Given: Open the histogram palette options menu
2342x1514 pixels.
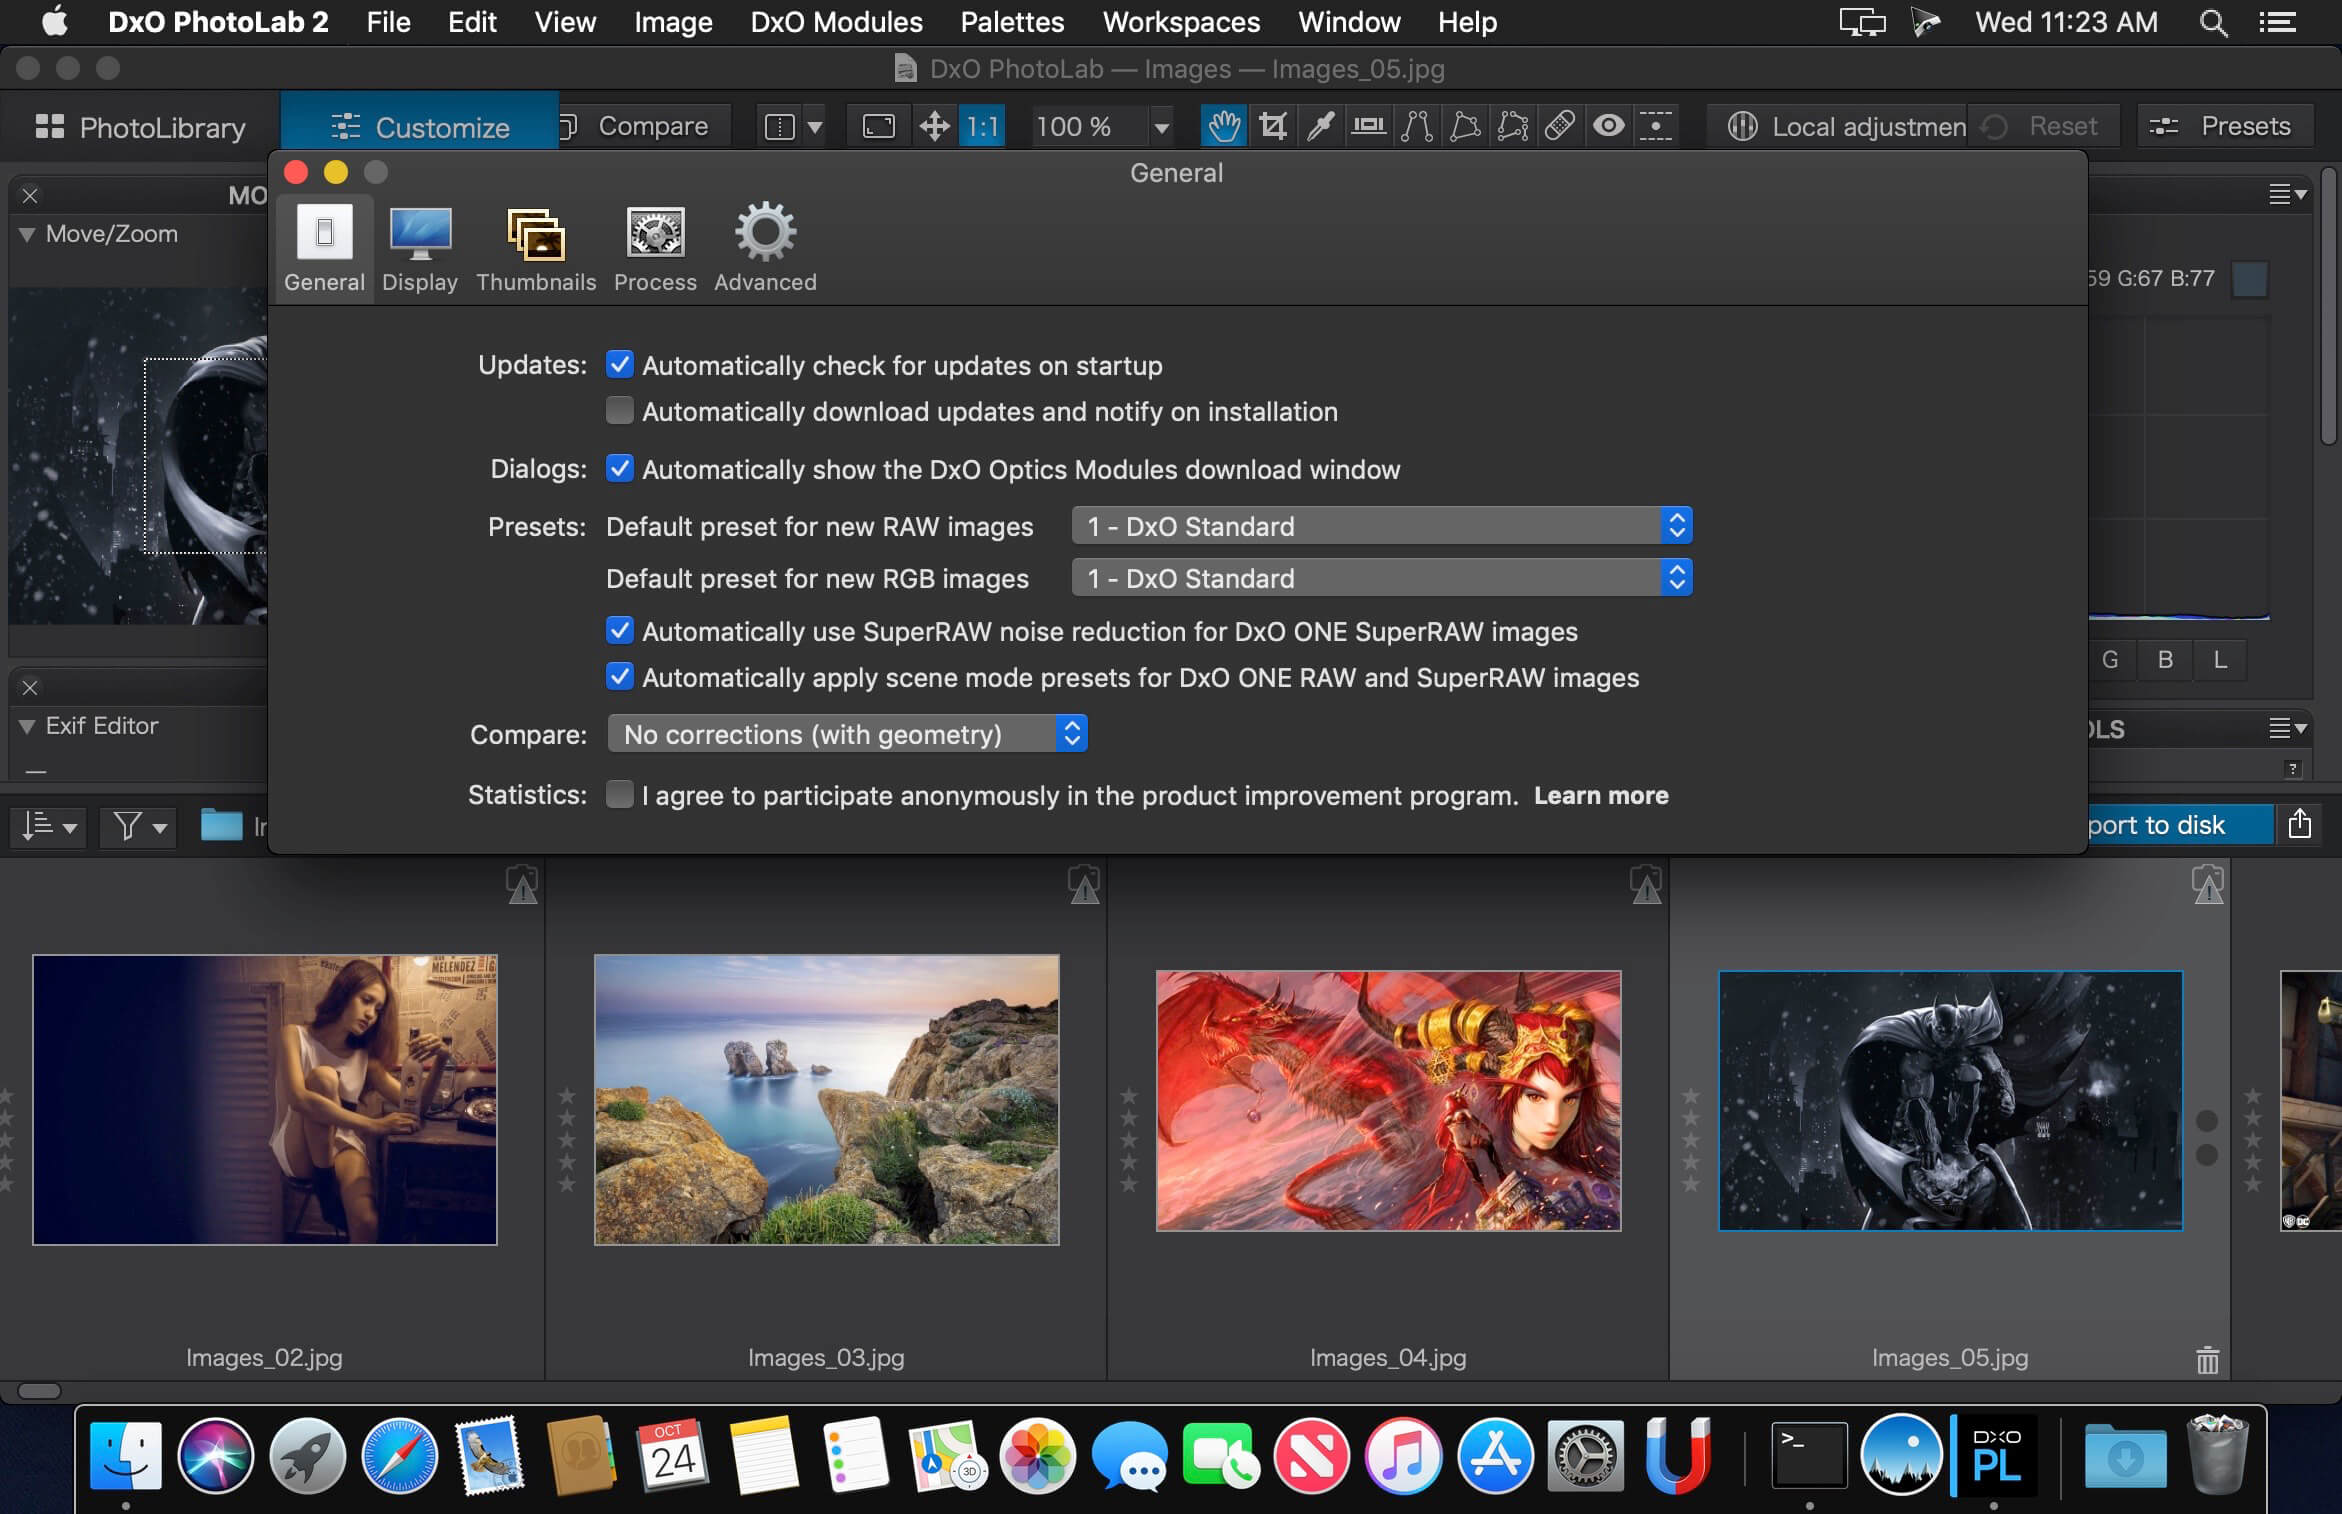Looking at the screenshot, I should (2287, 194).
